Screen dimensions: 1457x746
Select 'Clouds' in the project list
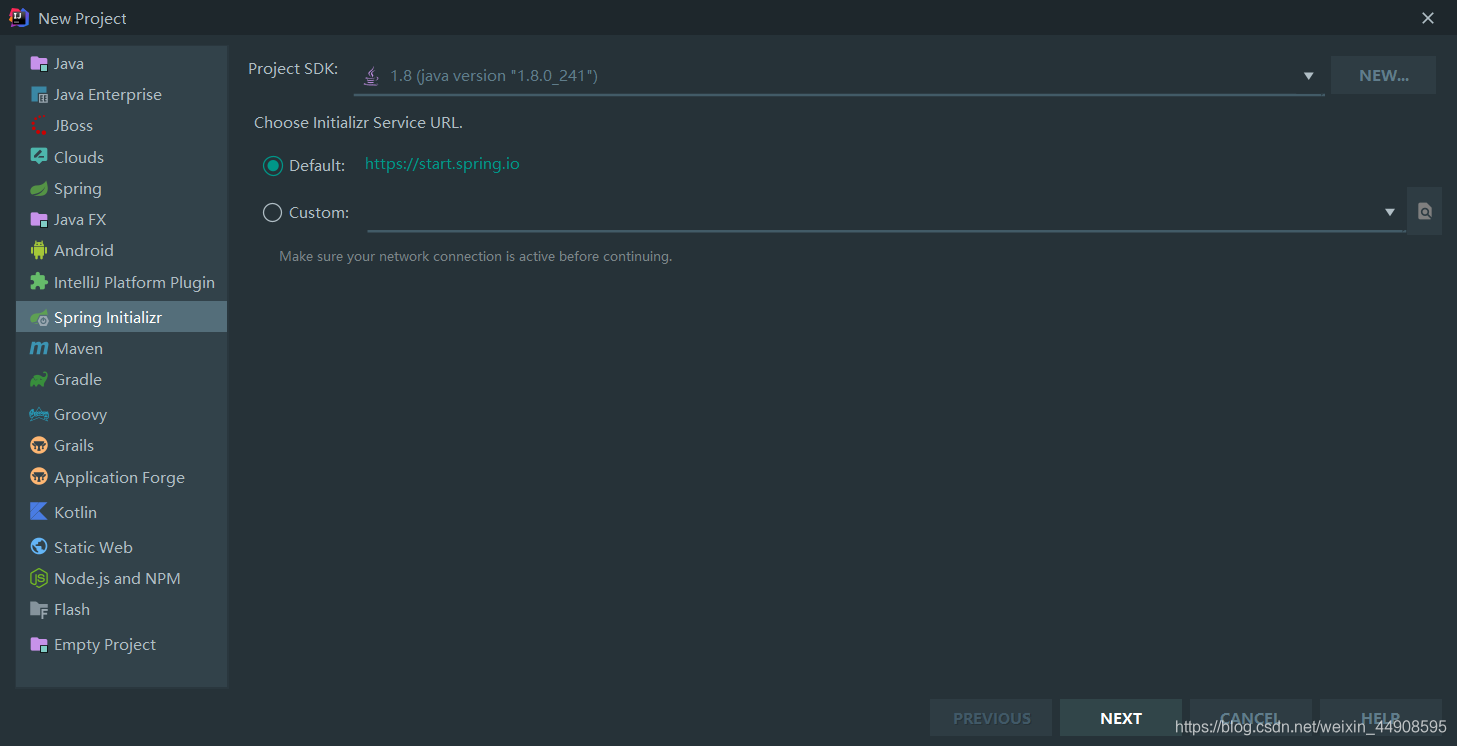tap(121, 157)
